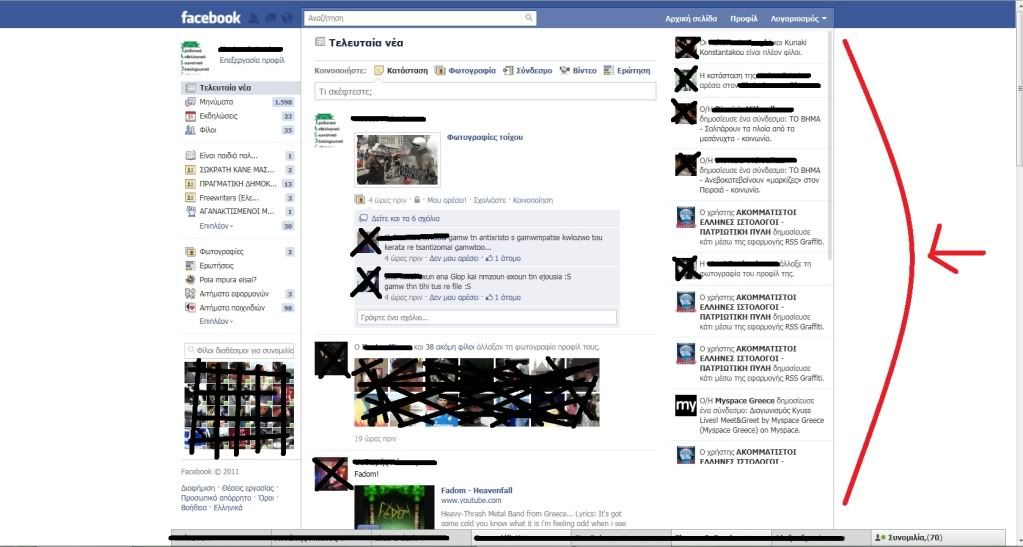Viewport: 1023px width, 547px height.
Task: Click Δείτε και τα 6 σχόλια
Action: tap(405, 219)
